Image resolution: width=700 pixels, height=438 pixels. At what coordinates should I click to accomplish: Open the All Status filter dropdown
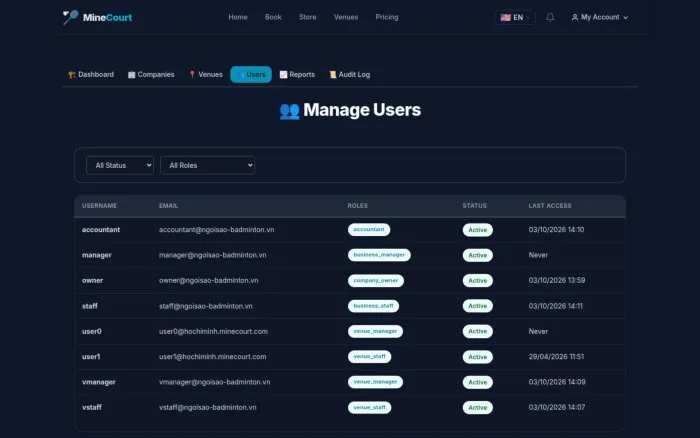pos(120,165)
